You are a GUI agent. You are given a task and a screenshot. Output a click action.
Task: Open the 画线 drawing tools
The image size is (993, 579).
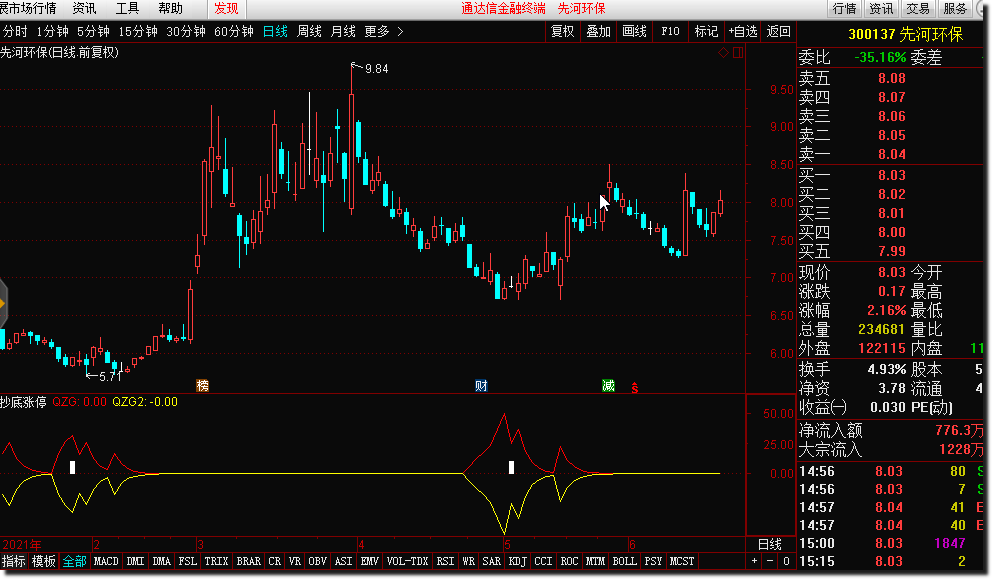pos(635,31)
